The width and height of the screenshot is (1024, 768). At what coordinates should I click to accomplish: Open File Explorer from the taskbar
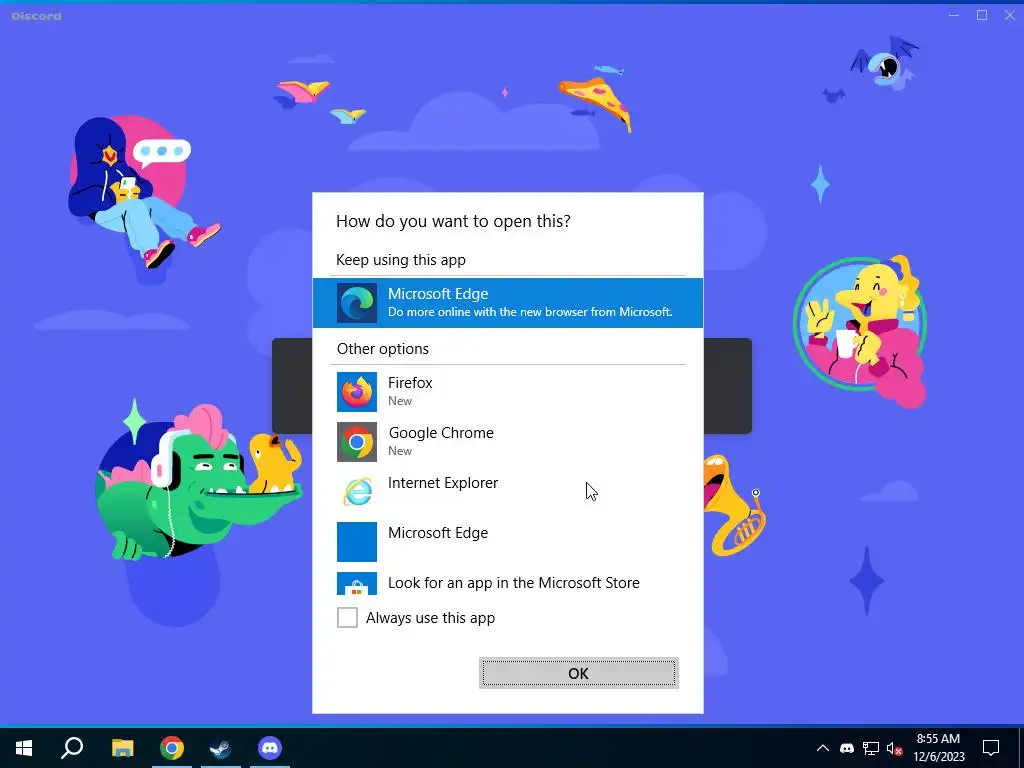pos(122,748)
